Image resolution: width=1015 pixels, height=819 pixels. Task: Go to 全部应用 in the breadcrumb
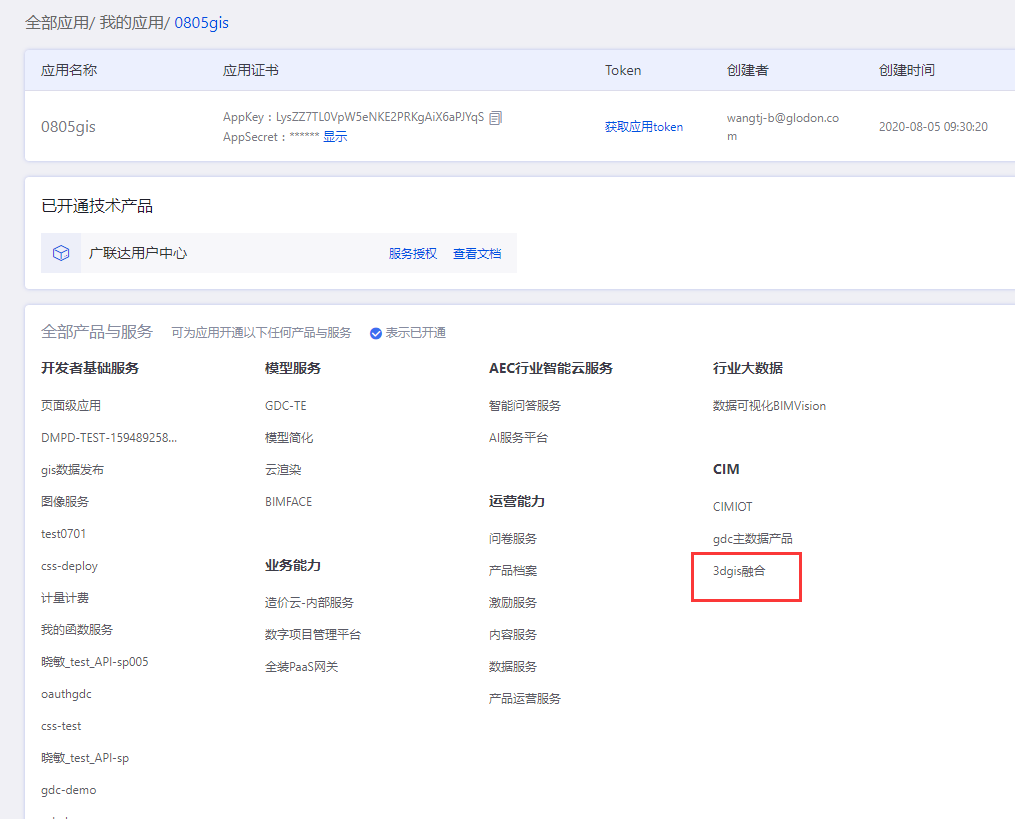[x=56, y=22]
